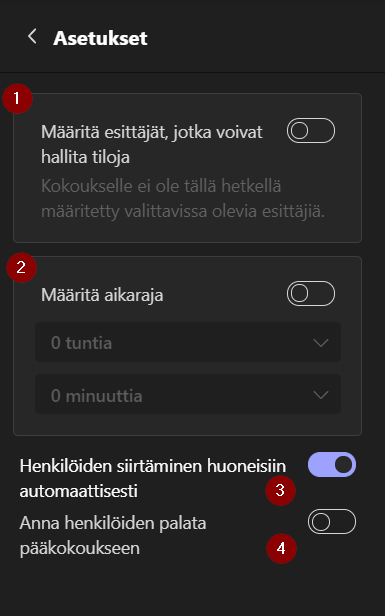Click the red number 1 badge
This screenshot has width=385, height=616.
coord(17,99)
